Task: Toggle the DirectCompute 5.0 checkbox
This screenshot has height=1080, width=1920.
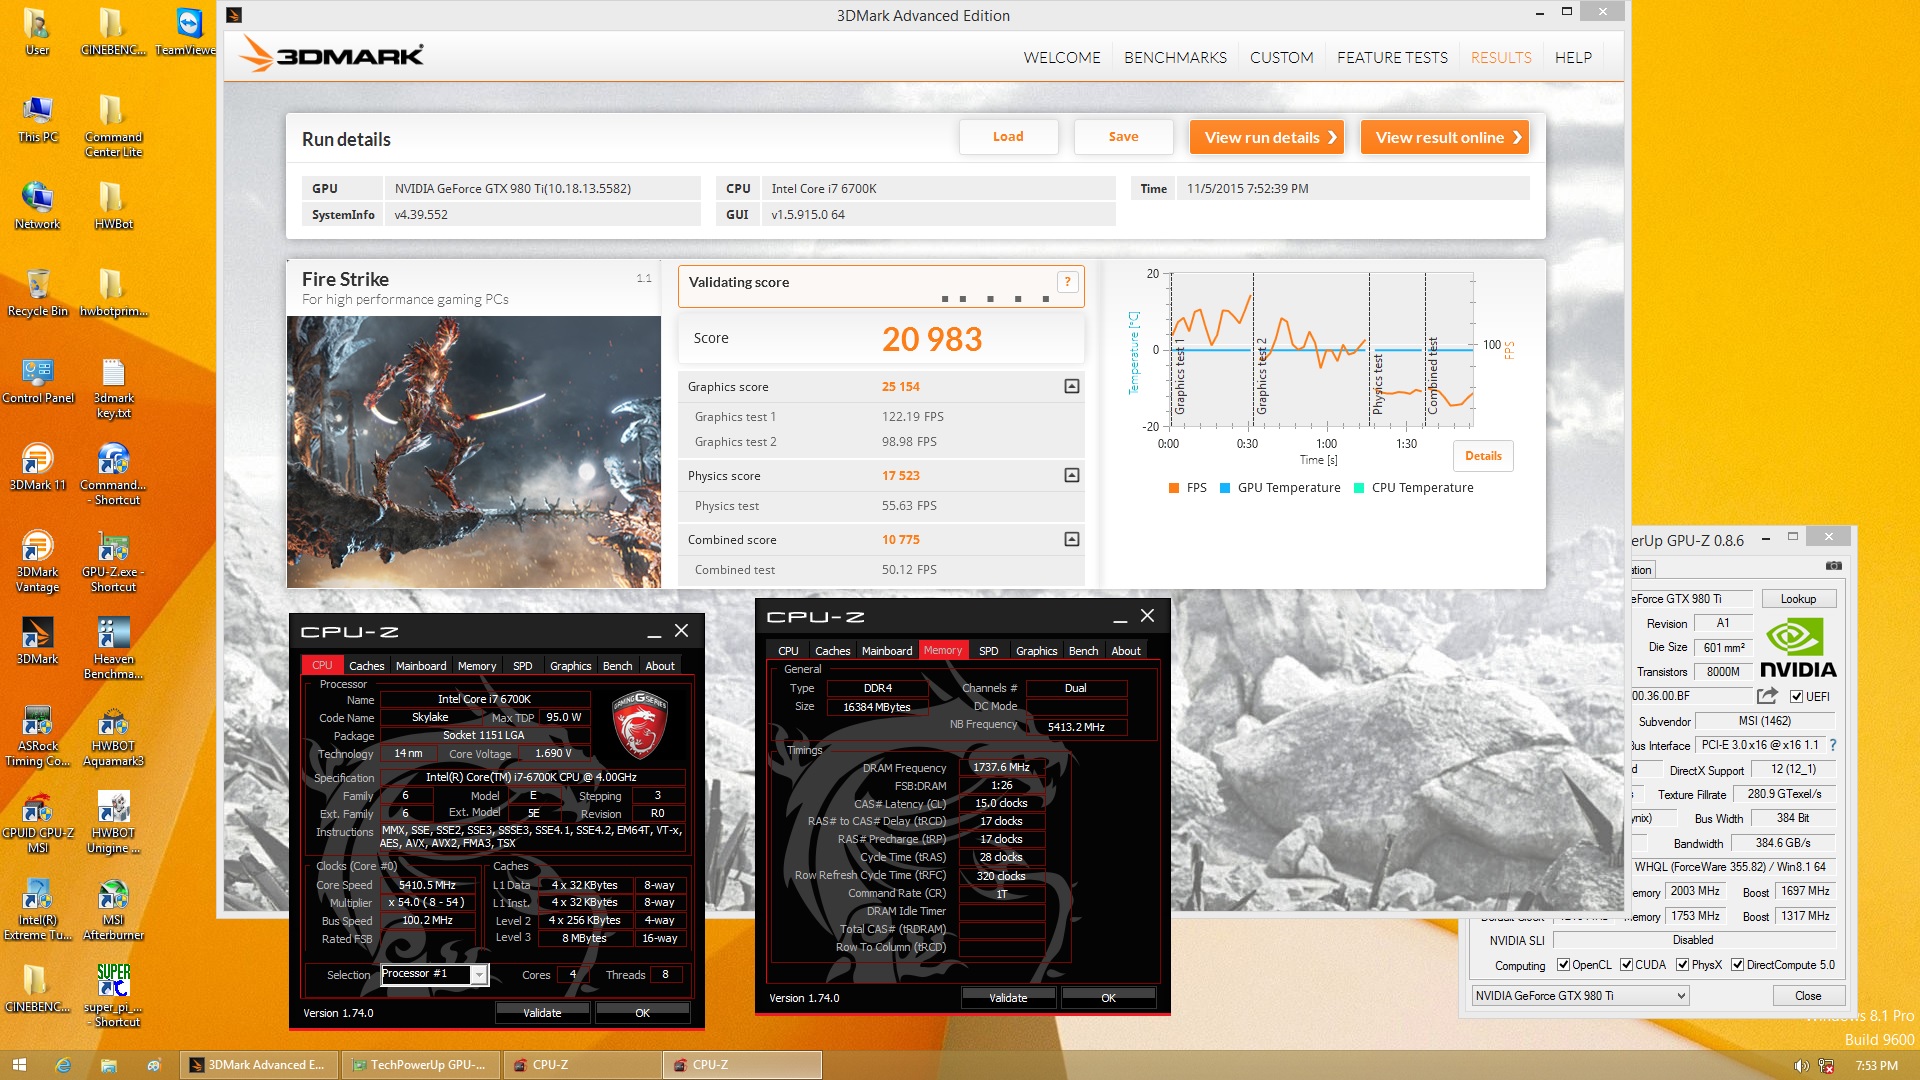Action: pyautogui.click(x=1737, y=965)
